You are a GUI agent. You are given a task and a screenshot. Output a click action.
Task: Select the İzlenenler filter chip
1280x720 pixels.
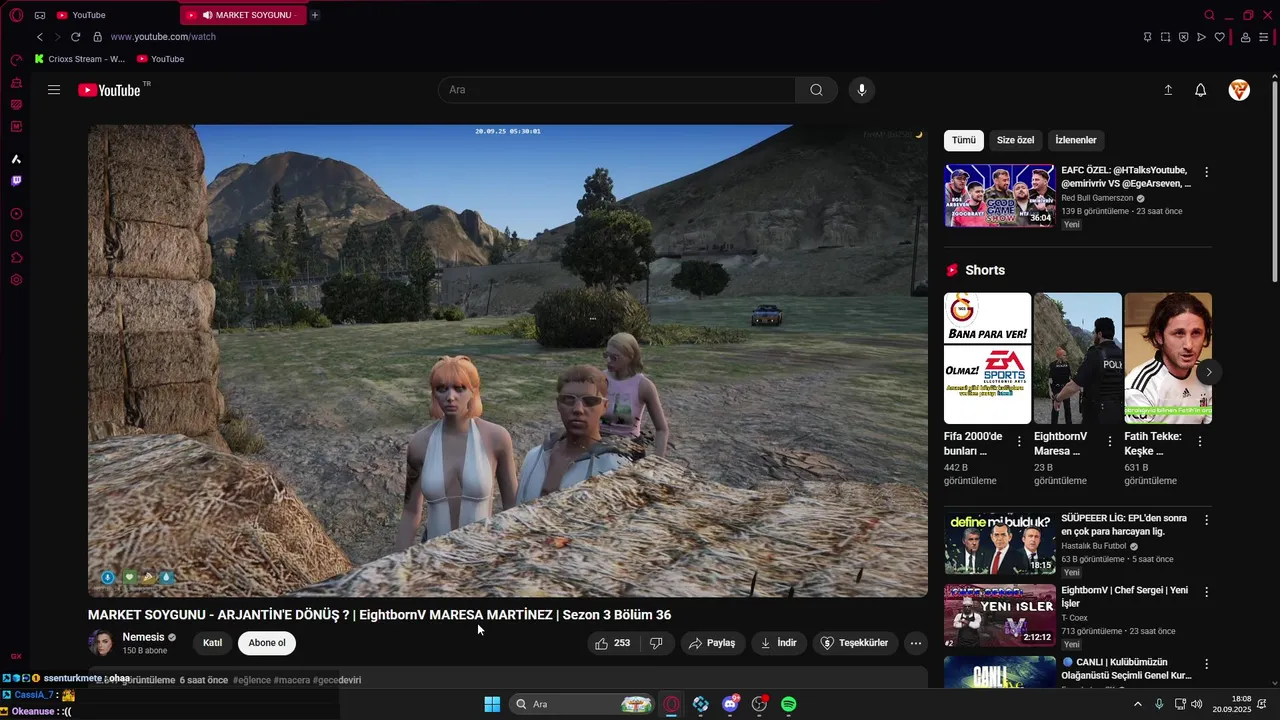pos(1076,140)
